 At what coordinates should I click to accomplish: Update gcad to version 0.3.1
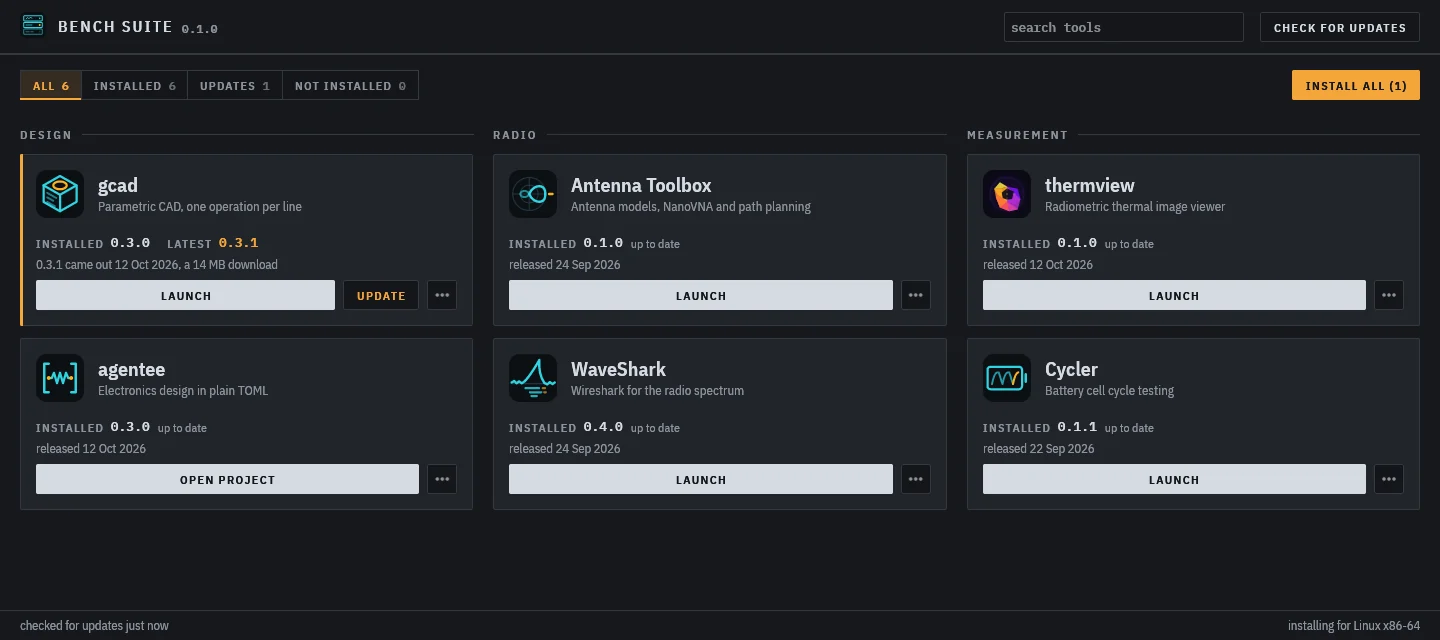[381, 295]
